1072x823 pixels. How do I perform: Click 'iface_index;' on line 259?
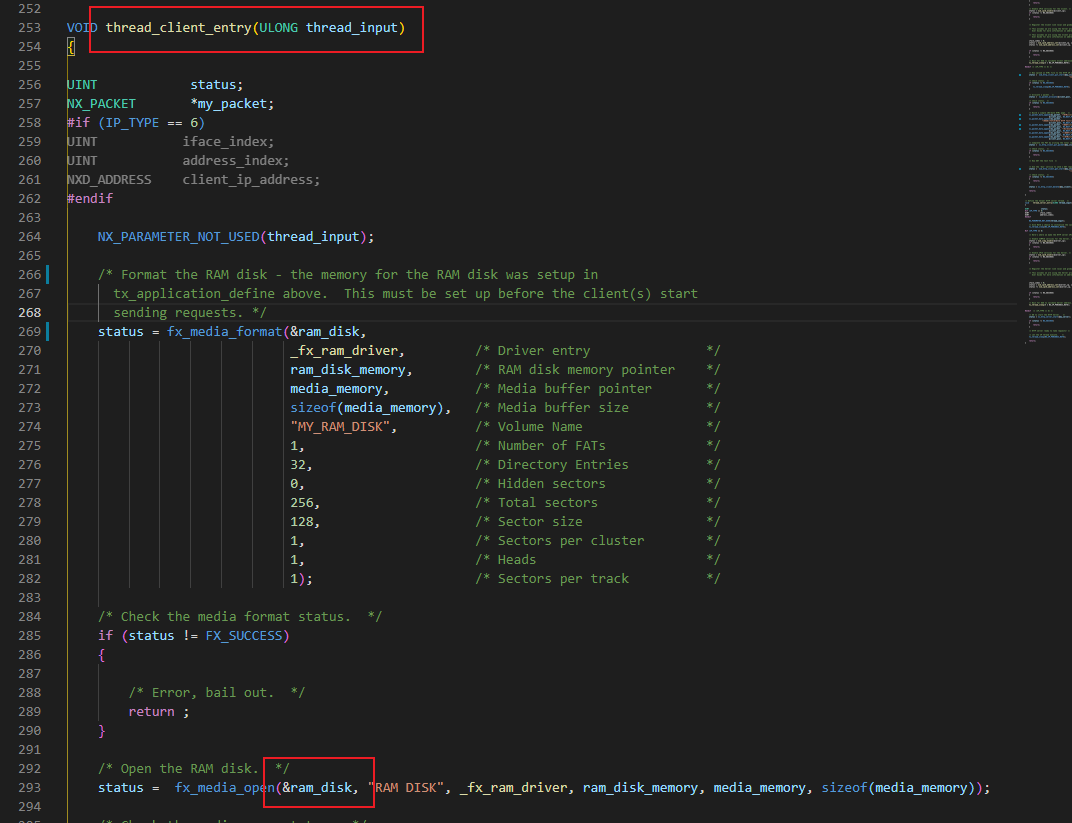pos(228,141)
